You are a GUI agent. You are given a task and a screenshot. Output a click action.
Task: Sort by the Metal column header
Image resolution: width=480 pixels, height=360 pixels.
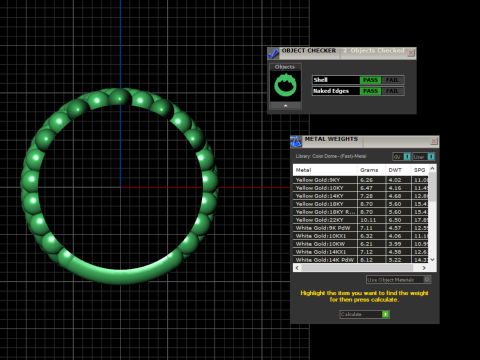pyautogui.click(x=325, y=170)
